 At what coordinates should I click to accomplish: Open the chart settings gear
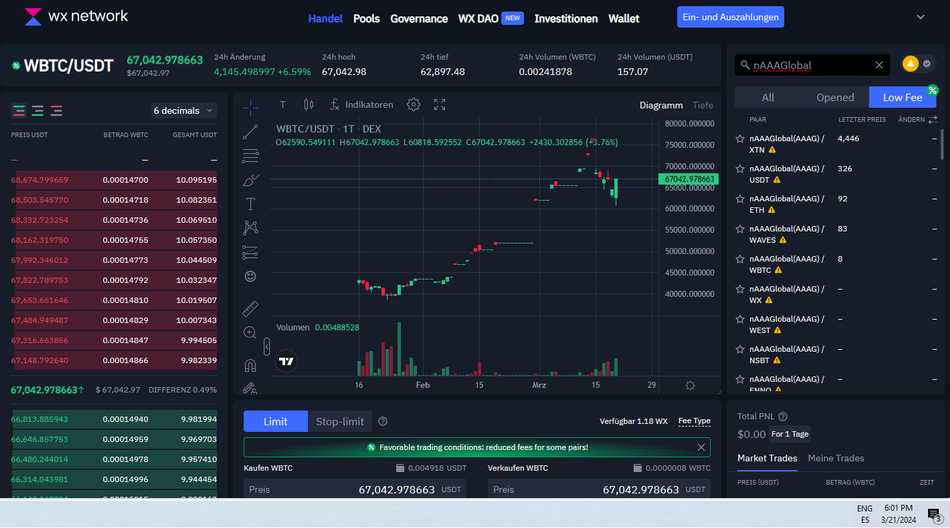pos(413,105)
